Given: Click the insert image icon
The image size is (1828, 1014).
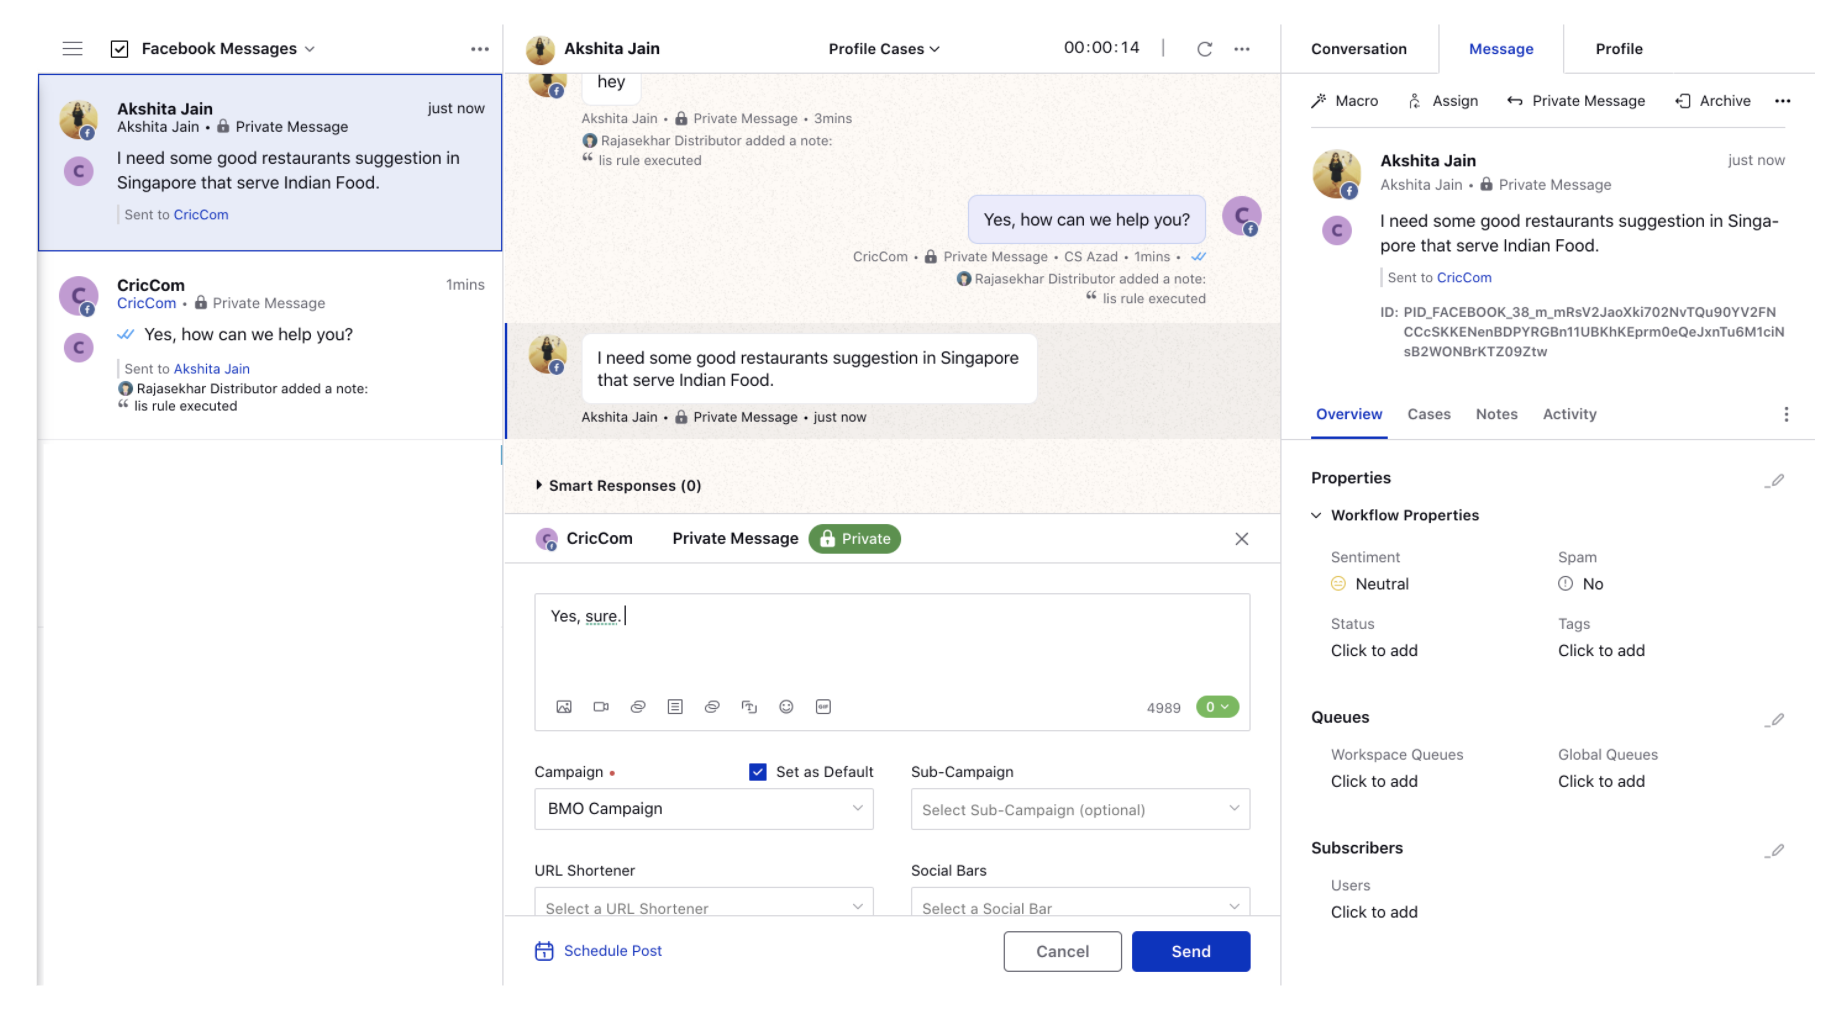Looking at the screenshot, I should (564, 707).
